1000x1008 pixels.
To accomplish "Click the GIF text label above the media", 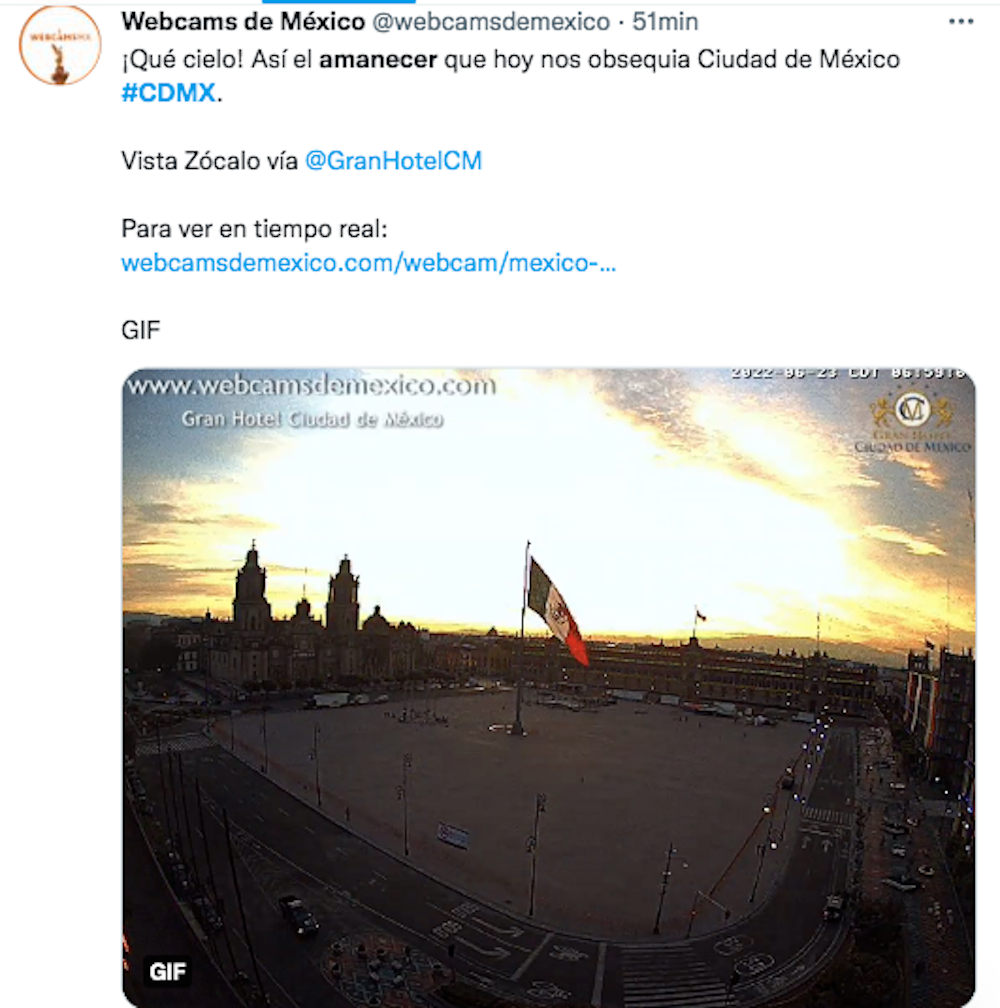I will 141,330.
